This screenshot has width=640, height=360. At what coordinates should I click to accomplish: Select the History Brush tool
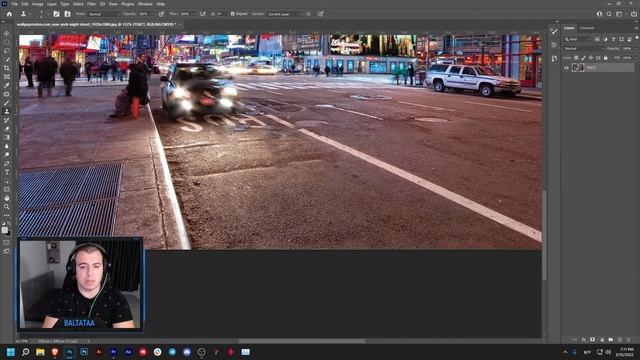[x=7, y=120]
